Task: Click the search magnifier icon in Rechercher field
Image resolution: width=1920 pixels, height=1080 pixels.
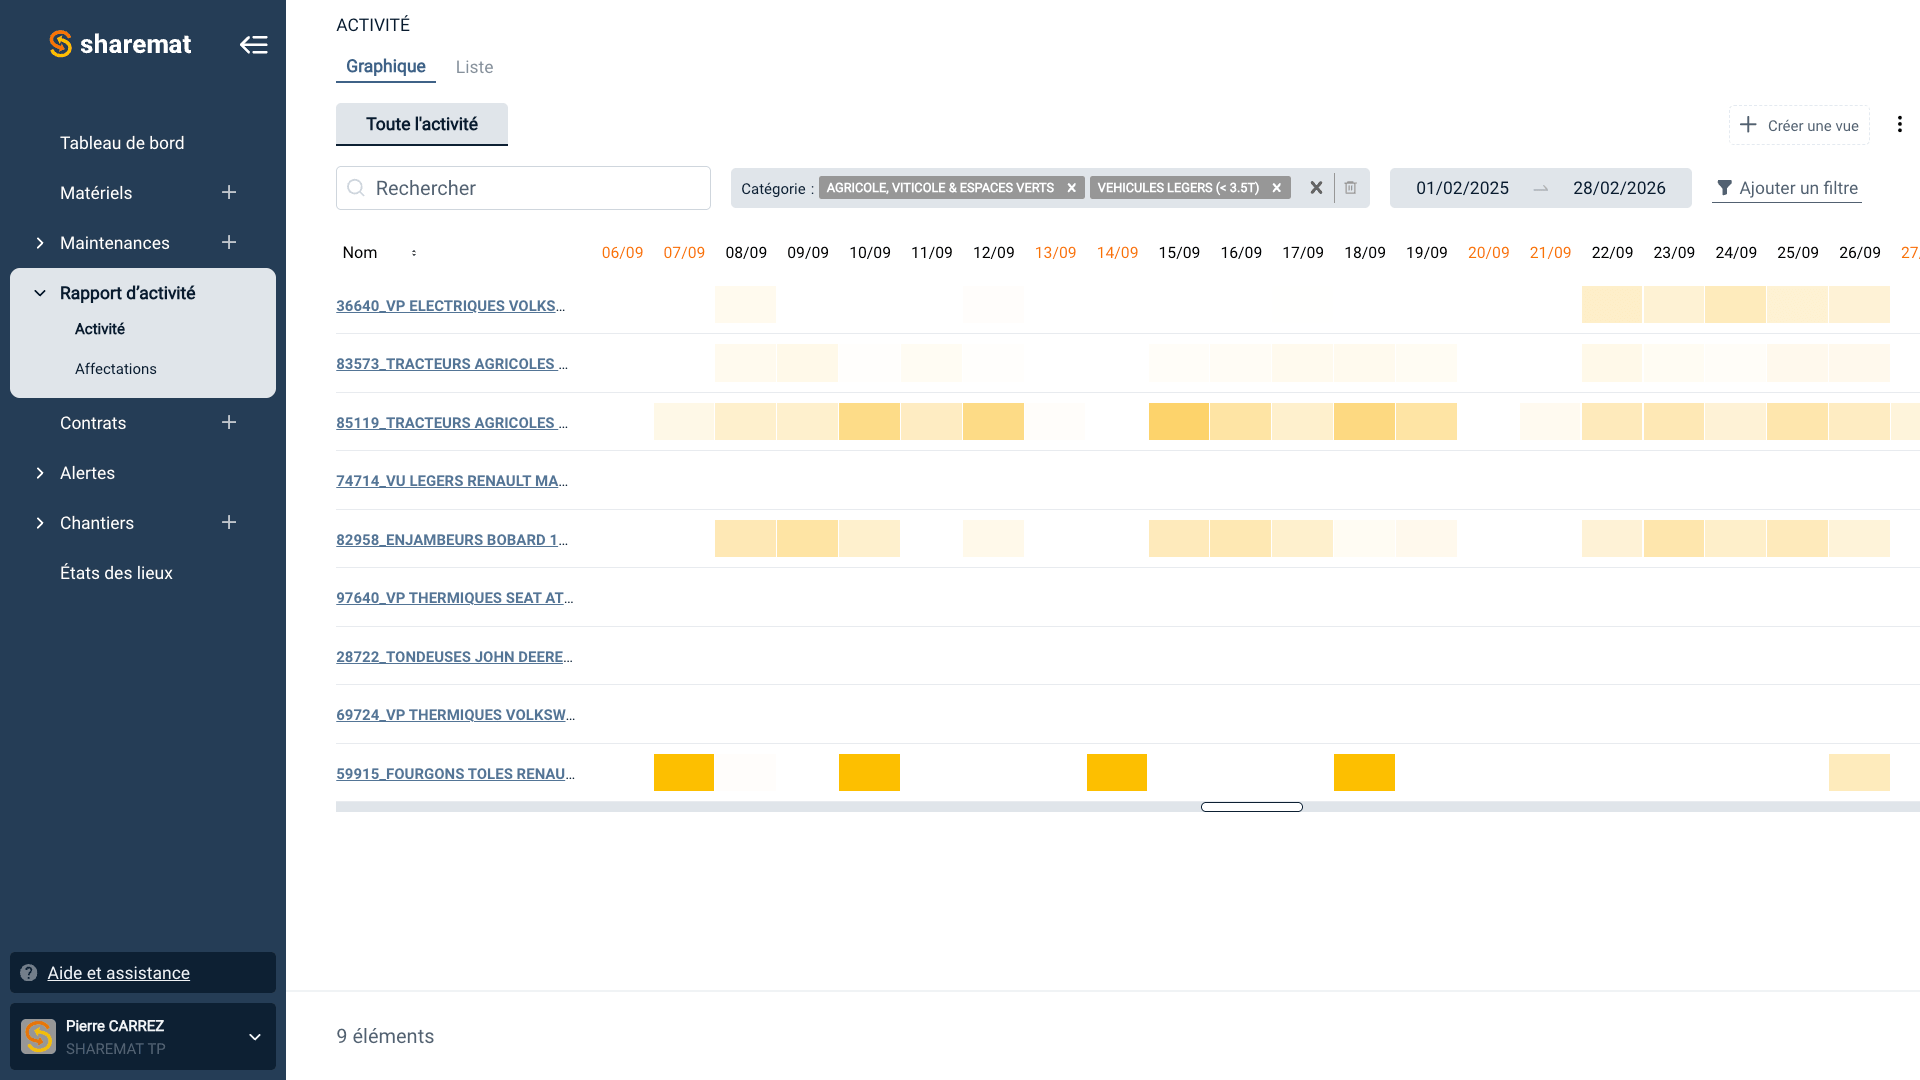Action: tap(356, 188)
